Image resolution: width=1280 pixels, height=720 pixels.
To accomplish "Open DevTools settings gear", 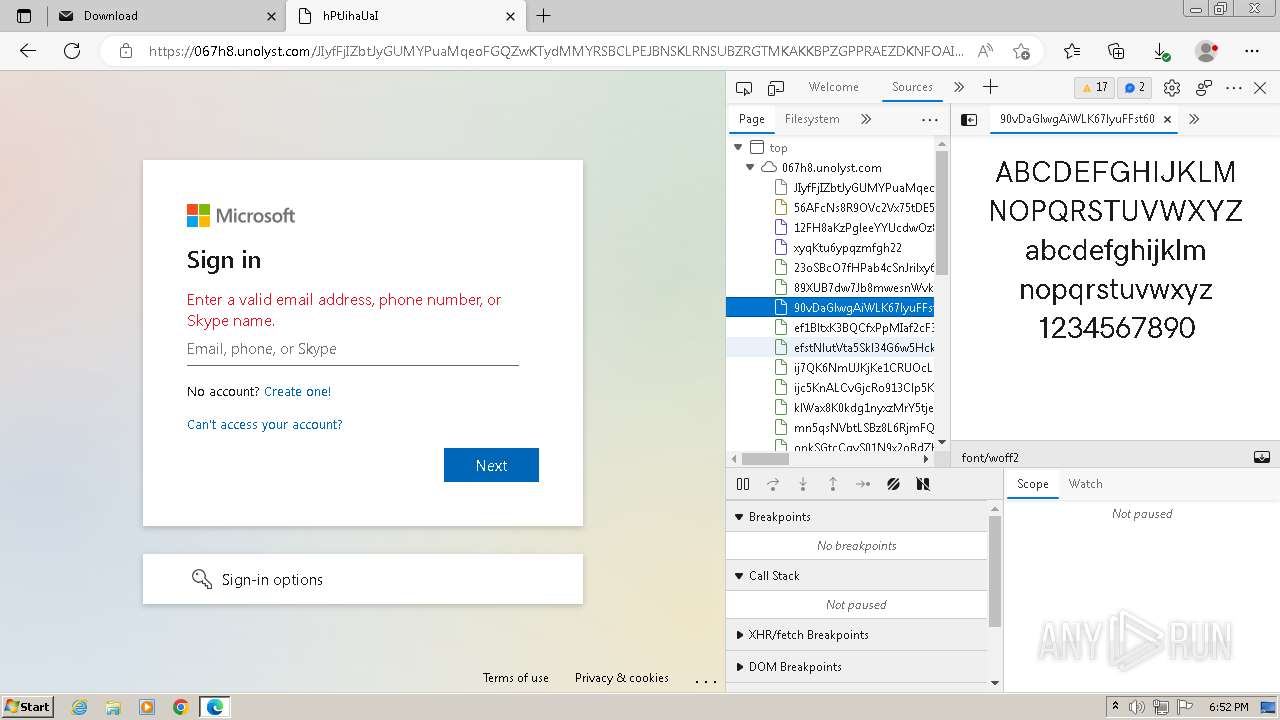I will pyautogui.click(x=1172, y=88).
